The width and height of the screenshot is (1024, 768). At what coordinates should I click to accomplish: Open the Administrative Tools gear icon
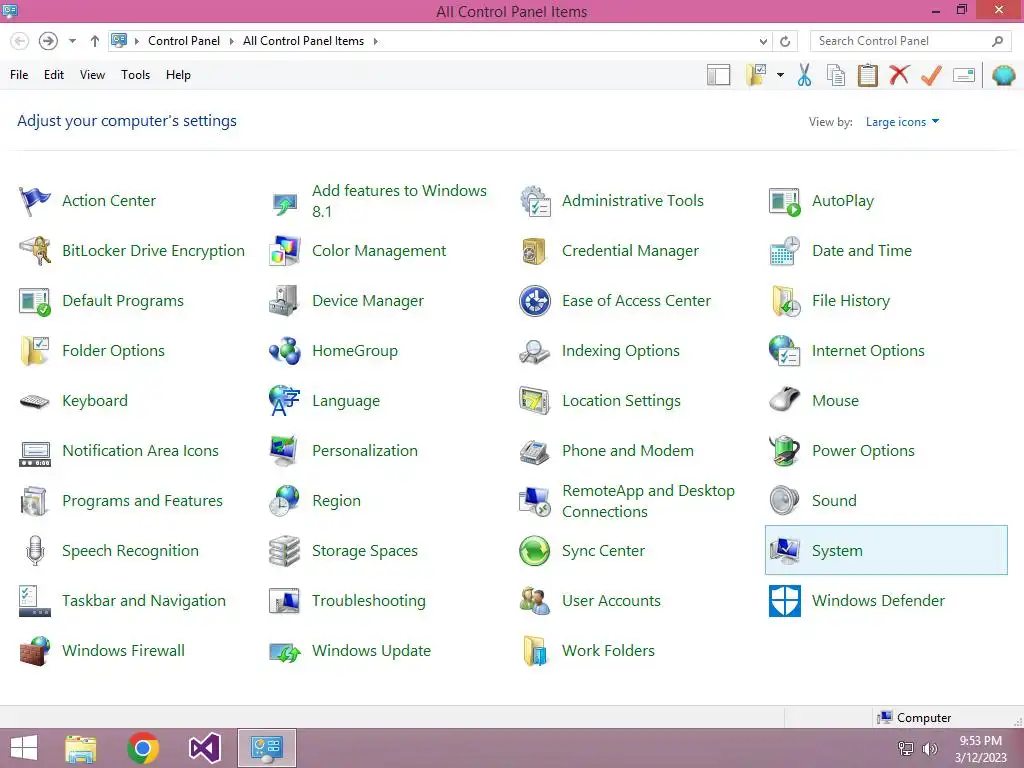(x=535, y=200)
